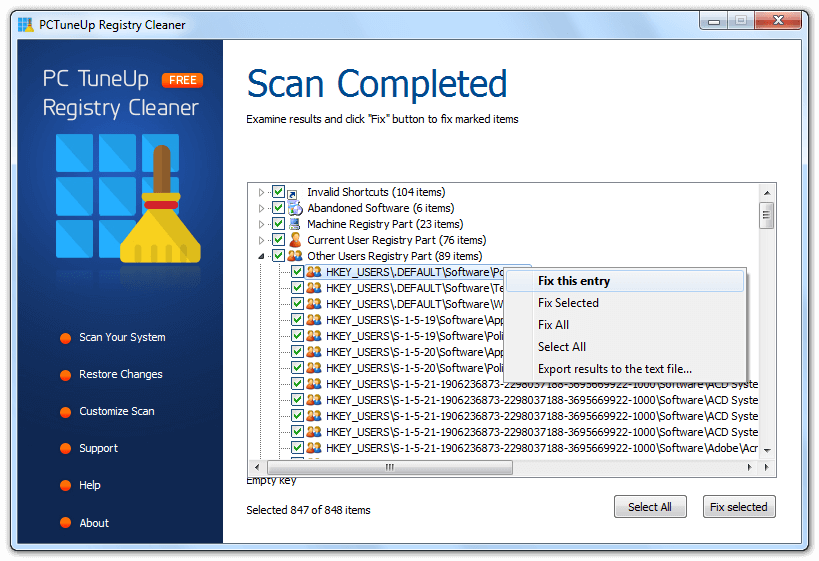Click the PCTuneUp title bar app icon
The height and width of the screenshot is (561, 819).
[26, 25]
